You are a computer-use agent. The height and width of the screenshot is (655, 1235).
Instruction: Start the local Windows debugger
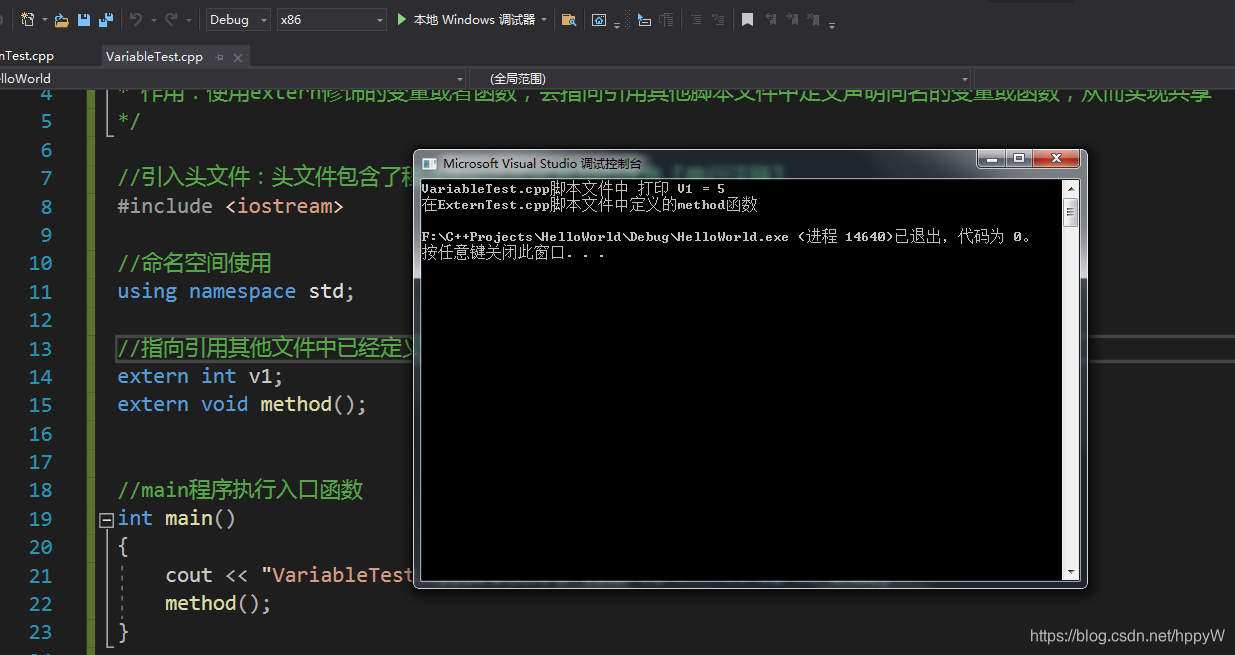[465, 19]
